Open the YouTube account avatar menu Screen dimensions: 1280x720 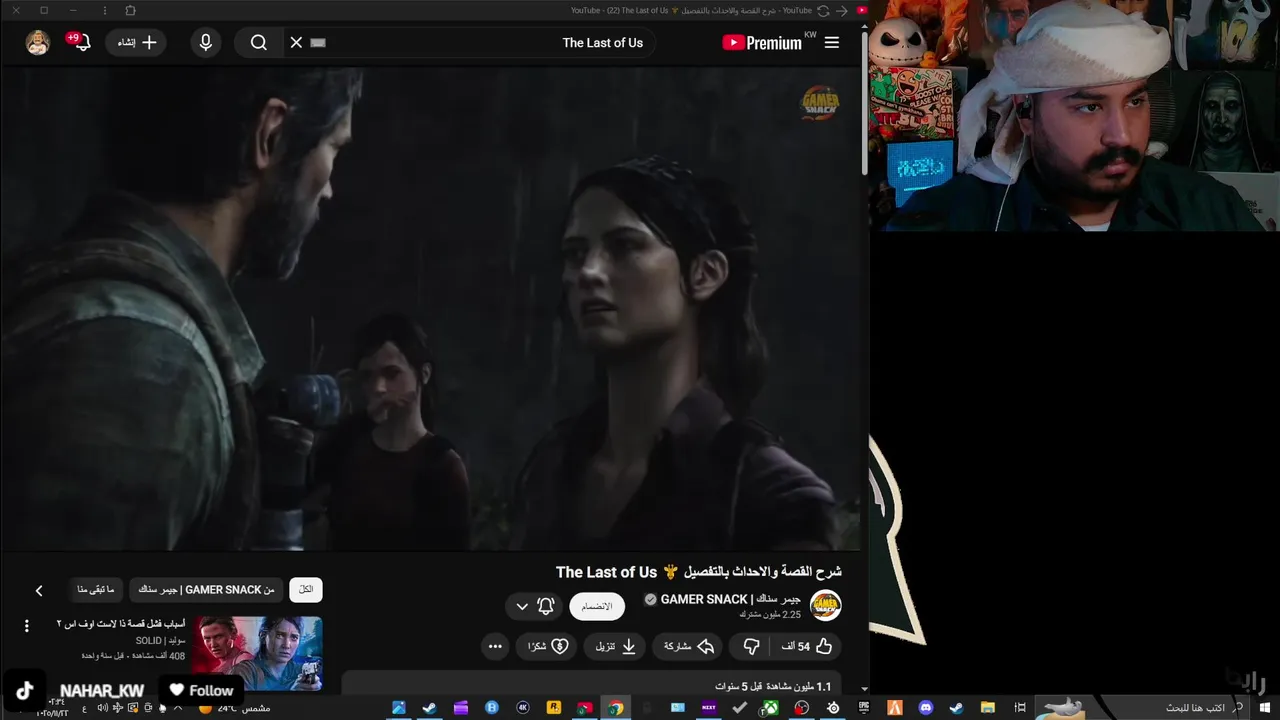[38, 42]
